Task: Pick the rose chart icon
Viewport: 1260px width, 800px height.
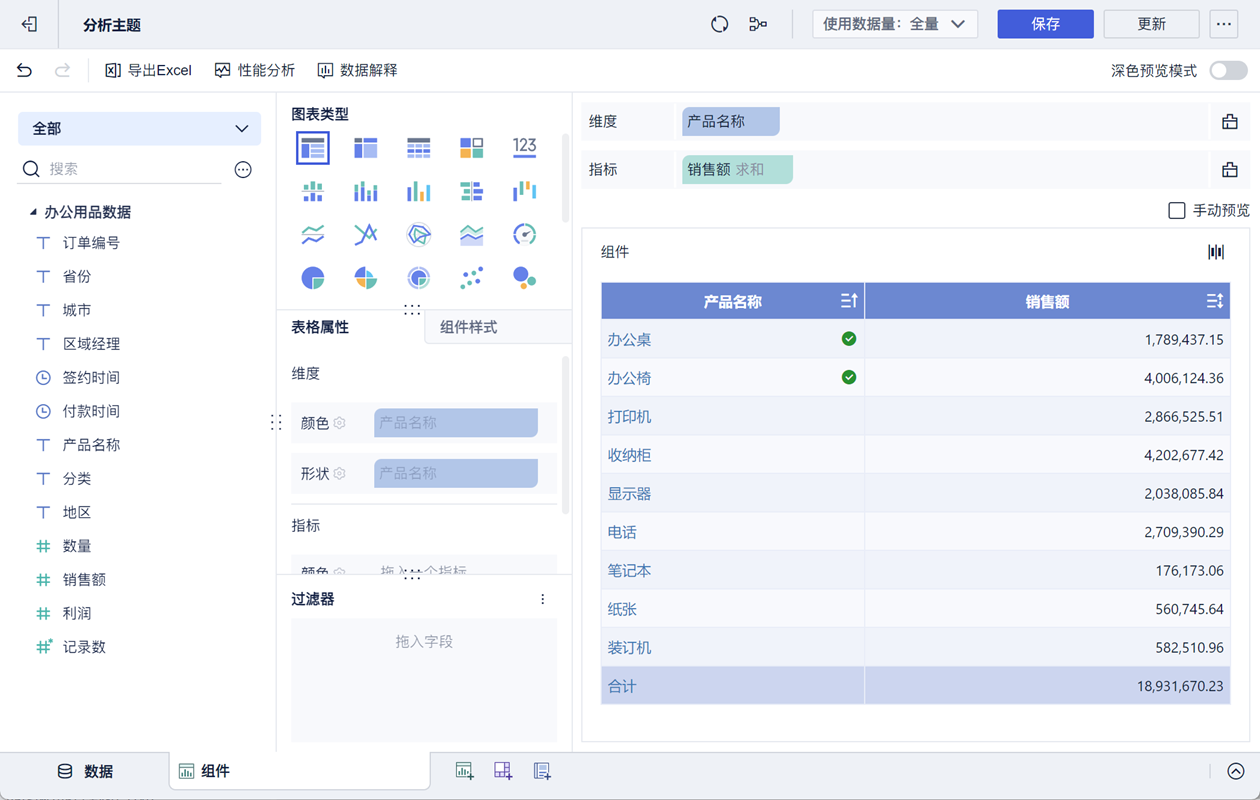Action: [x=366, y=277]
